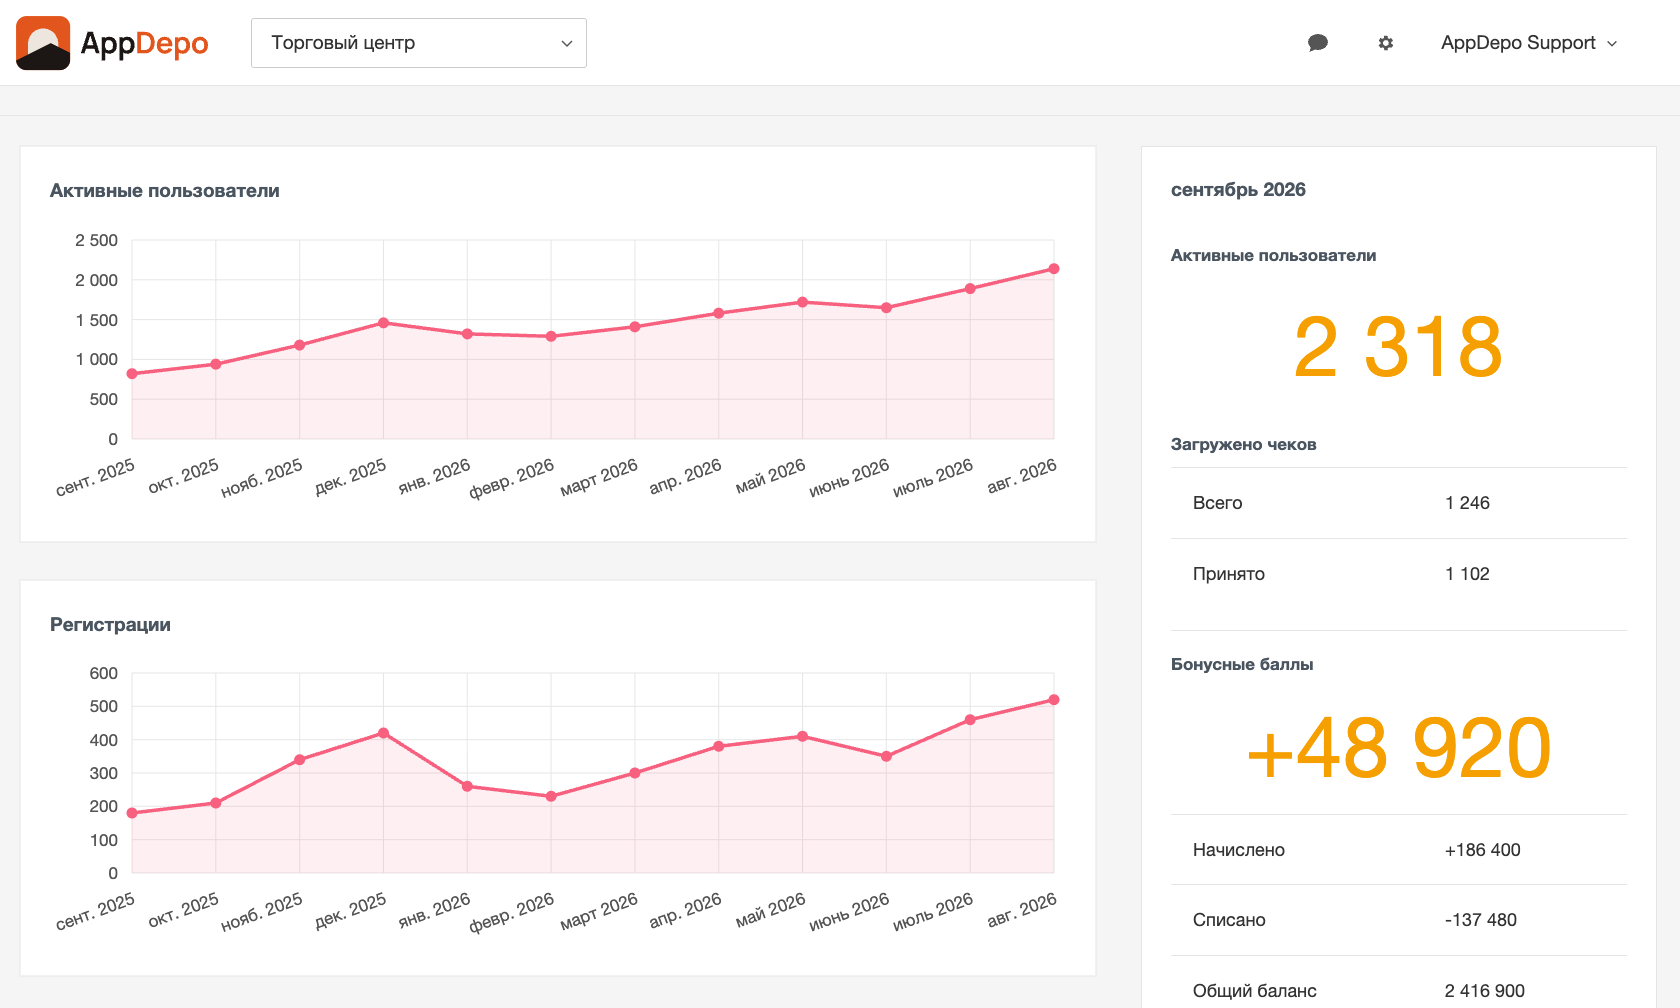Viewport: 1680px width, 1008px height.
Task: Click the Начислено row label
Action: 1238,850
